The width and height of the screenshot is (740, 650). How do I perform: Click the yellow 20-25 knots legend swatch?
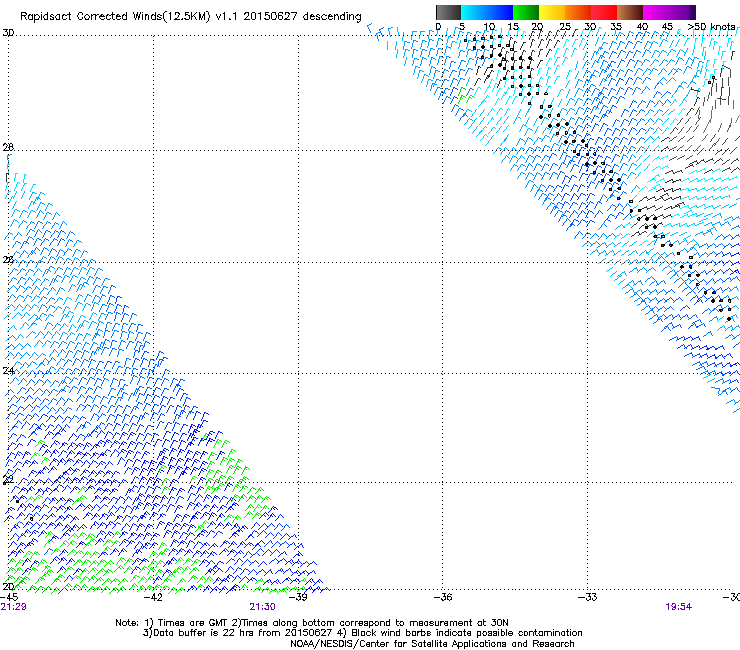coord(552,12)
